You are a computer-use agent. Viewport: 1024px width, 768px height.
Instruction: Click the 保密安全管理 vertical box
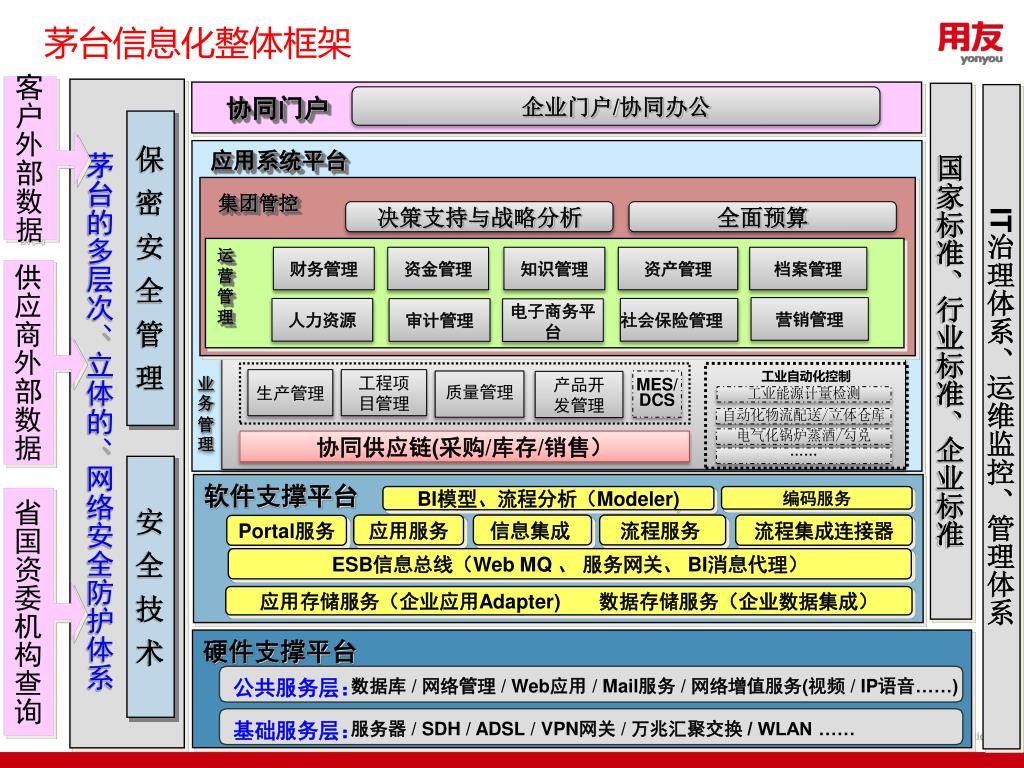[150, 268]
